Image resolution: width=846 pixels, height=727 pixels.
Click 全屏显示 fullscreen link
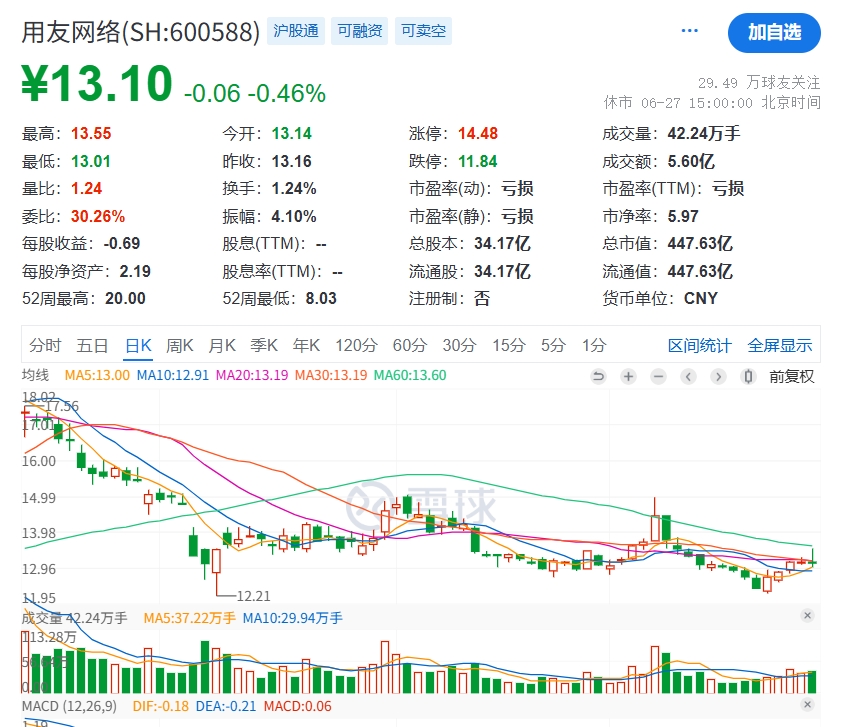(x=780, y=345)
